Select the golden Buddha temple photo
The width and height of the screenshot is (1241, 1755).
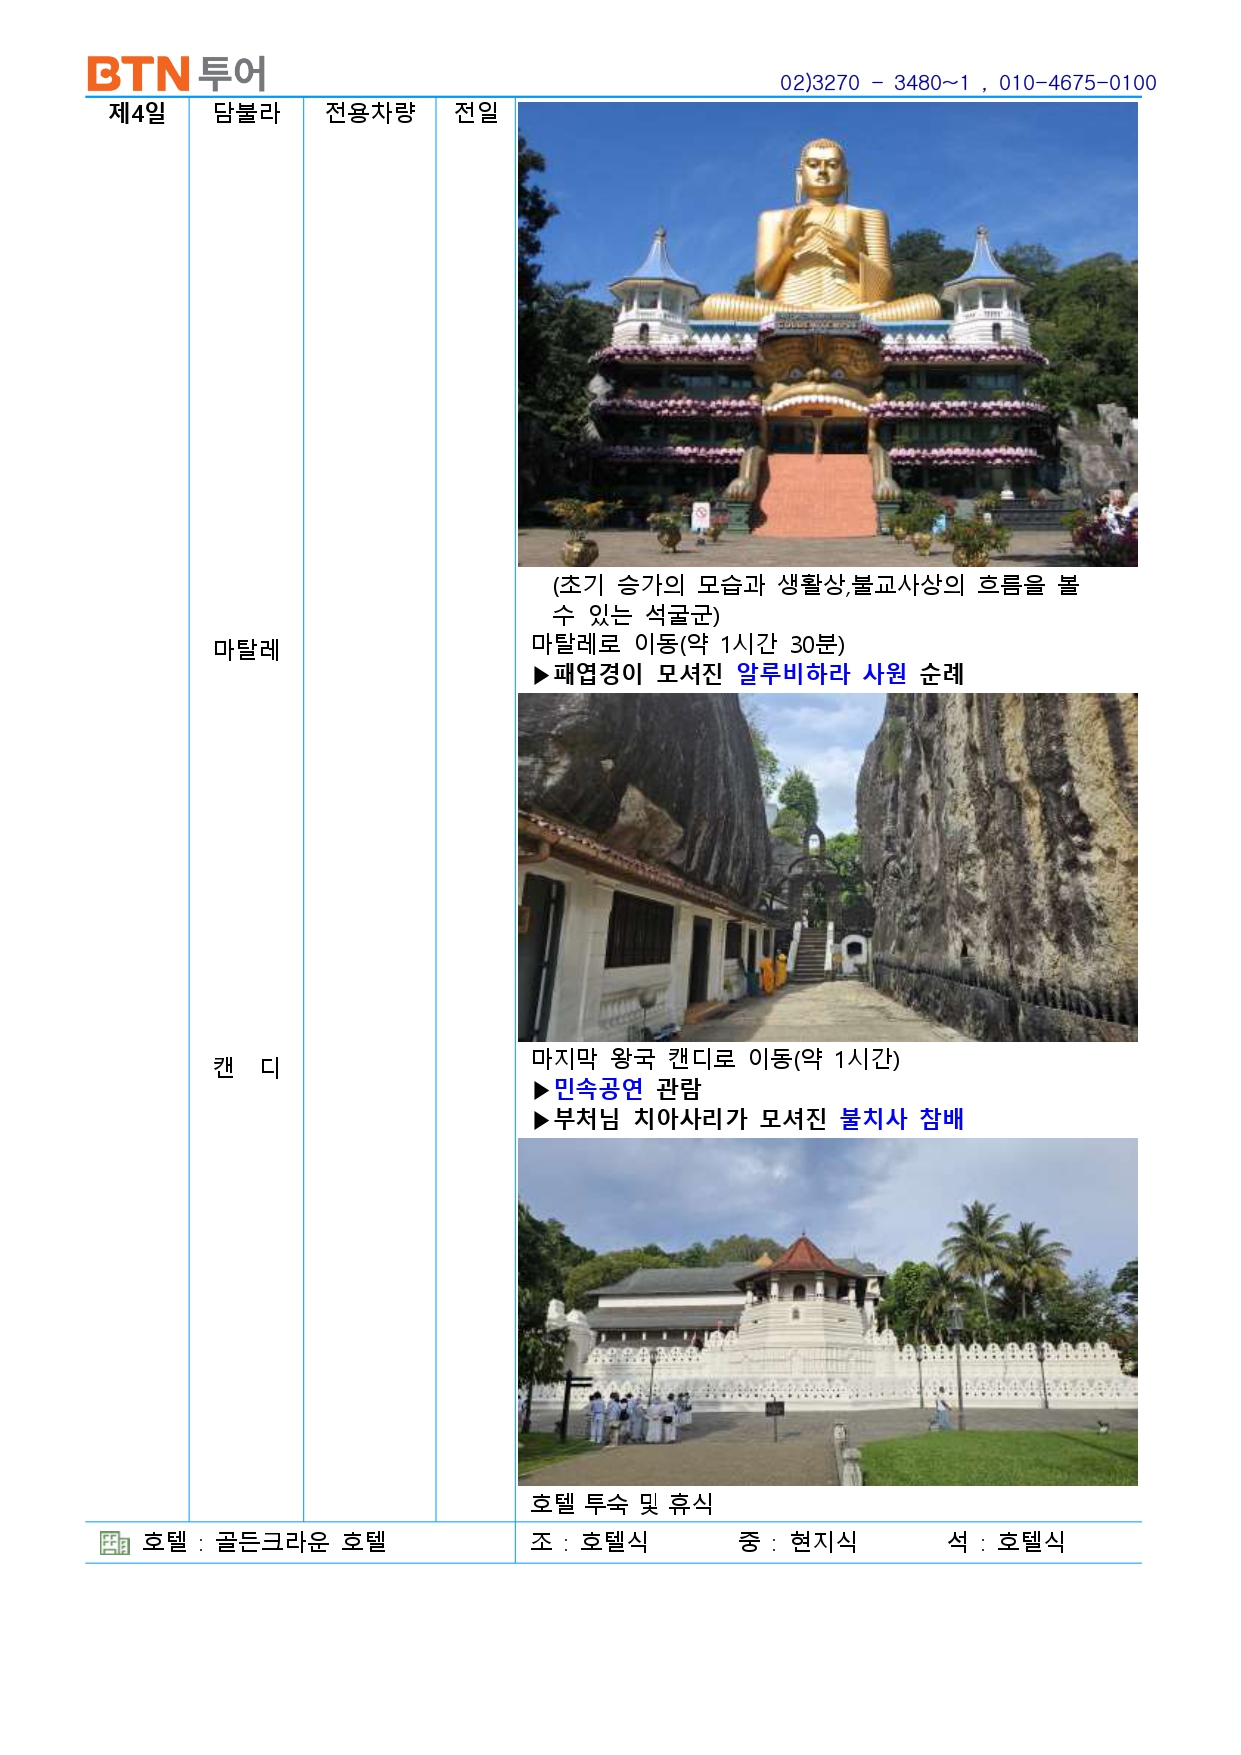[x=827, y=334]
